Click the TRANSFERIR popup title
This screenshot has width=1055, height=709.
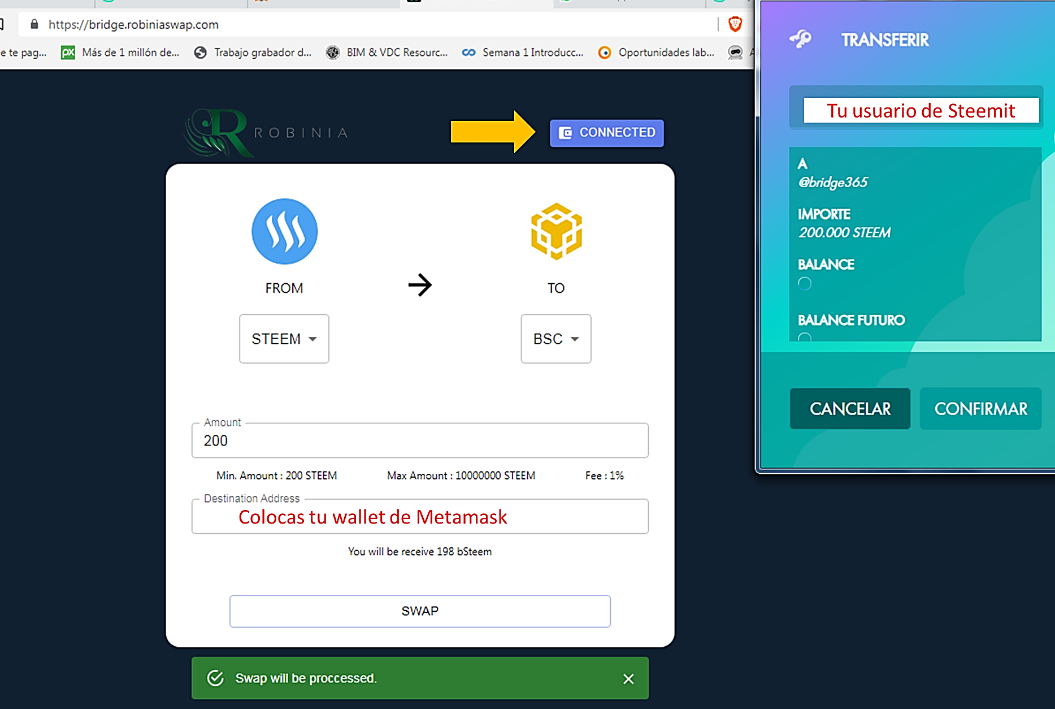885,40
